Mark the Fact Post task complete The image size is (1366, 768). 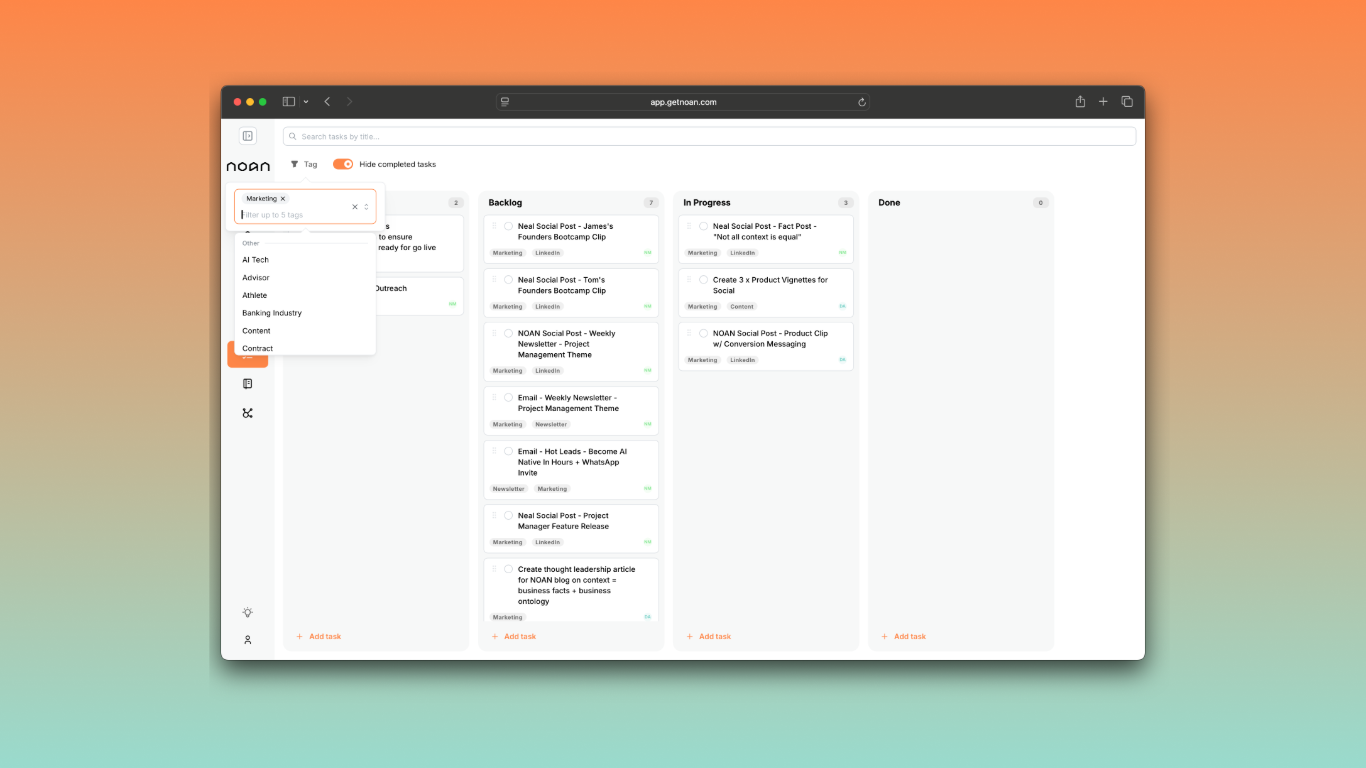click(x=703, y=226)
